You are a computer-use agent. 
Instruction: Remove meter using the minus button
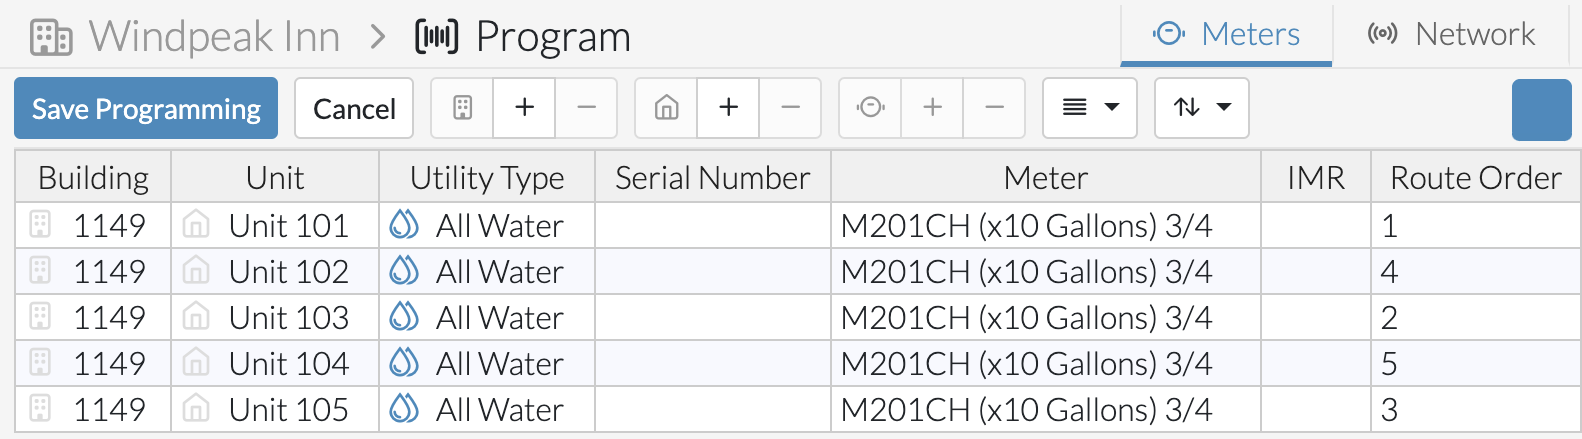[x=995, y=108]
